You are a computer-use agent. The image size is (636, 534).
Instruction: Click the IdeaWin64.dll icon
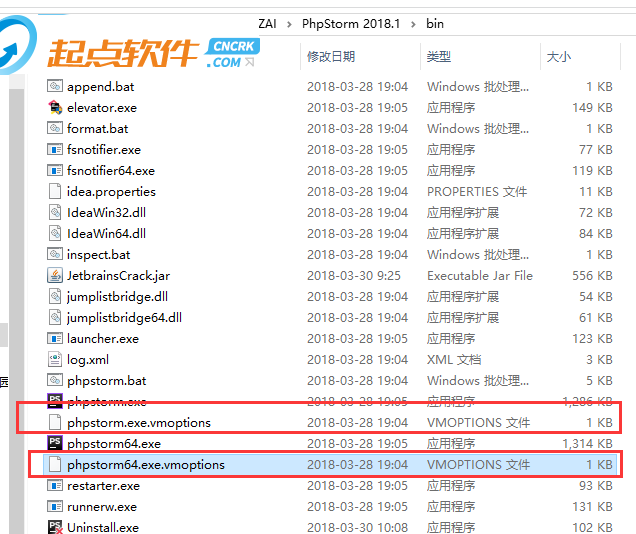tap(55, 233)
